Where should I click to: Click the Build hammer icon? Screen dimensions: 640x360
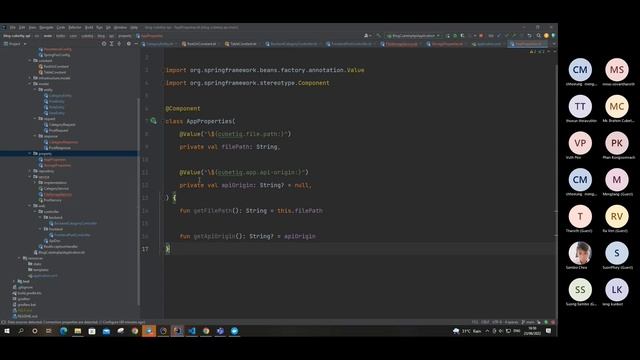[378, 36]
